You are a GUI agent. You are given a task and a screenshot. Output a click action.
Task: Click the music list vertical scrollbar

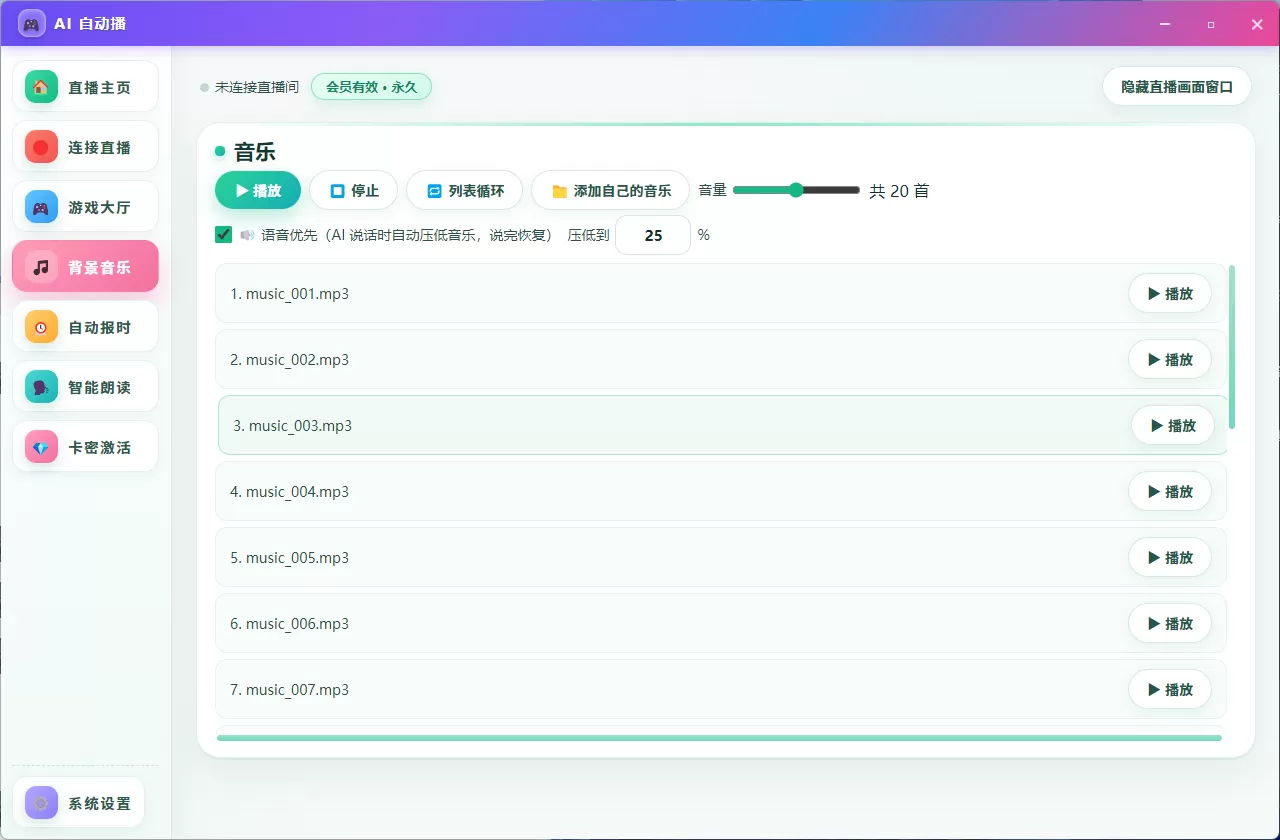pyautogui.click(x=1232, y=347)
